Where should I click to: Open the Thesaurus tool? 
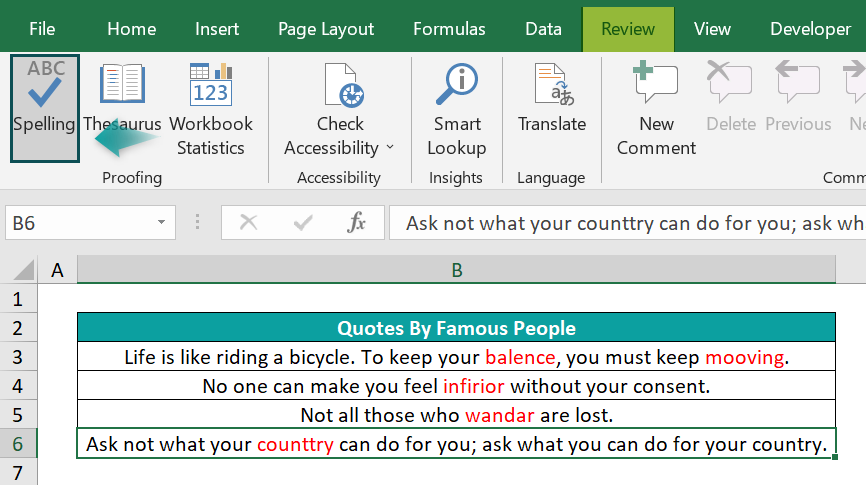point(122,99)
